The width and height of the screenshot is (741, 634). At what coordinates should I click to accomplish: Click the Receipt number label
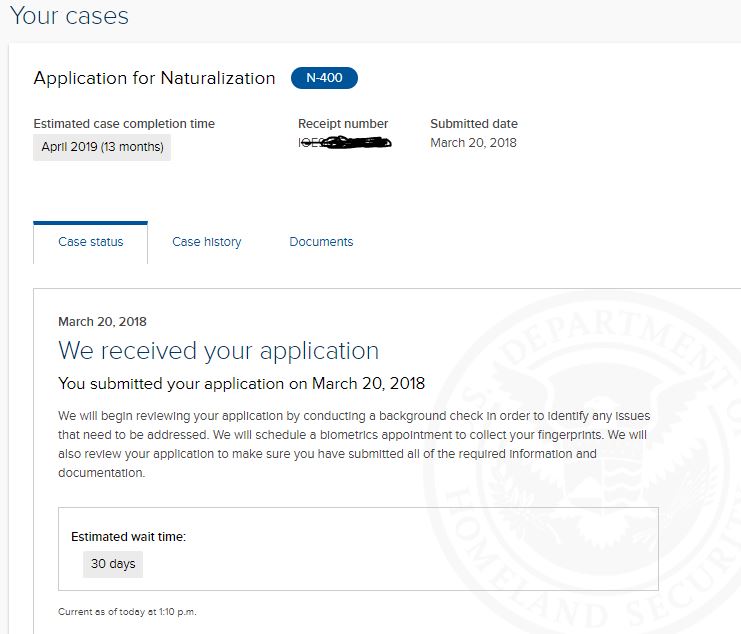[x=343, y=124]
